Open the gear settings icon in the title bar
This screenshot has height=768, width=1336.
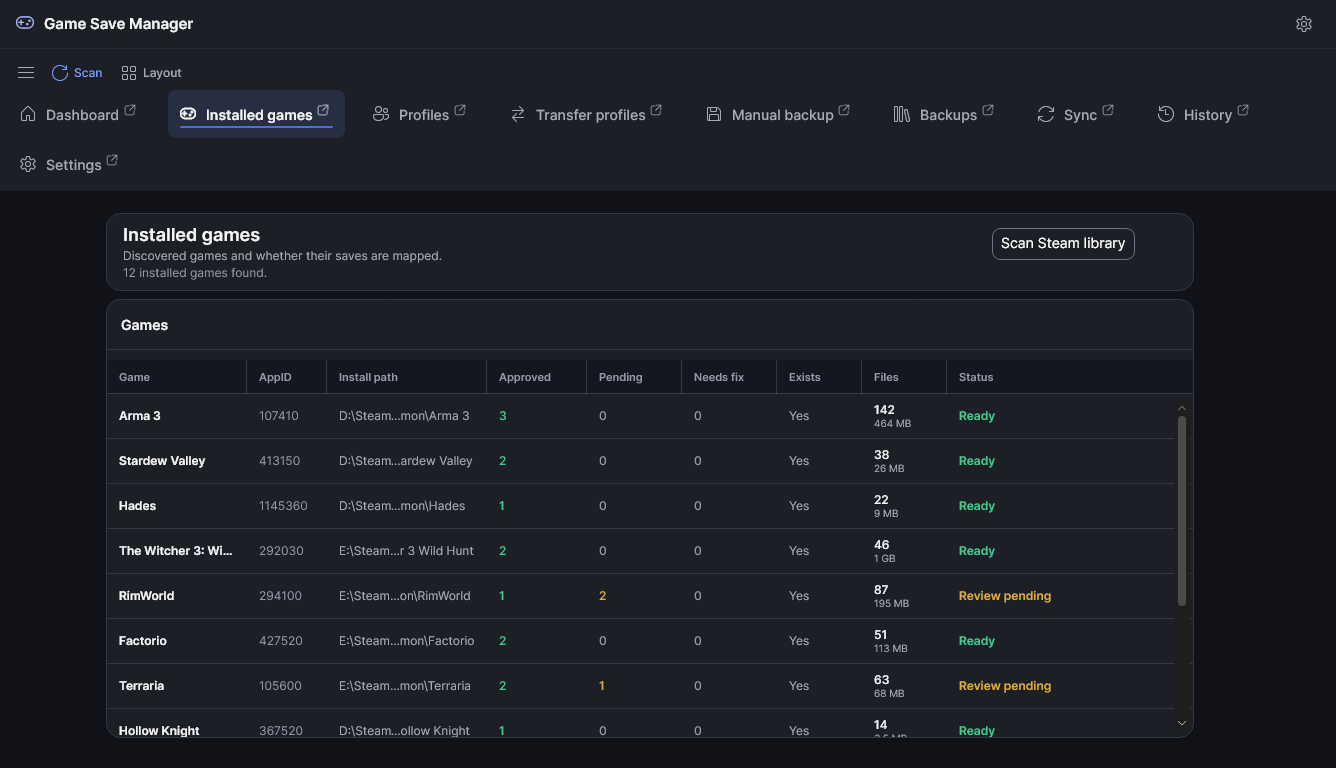pyautogui.click(x=1304, y=24)
